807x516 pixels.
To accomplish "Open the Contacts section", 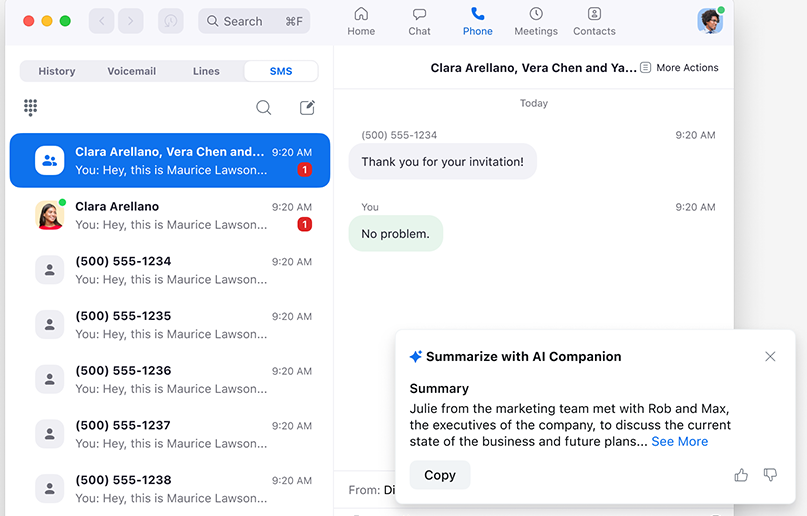I will click(594, 21).
